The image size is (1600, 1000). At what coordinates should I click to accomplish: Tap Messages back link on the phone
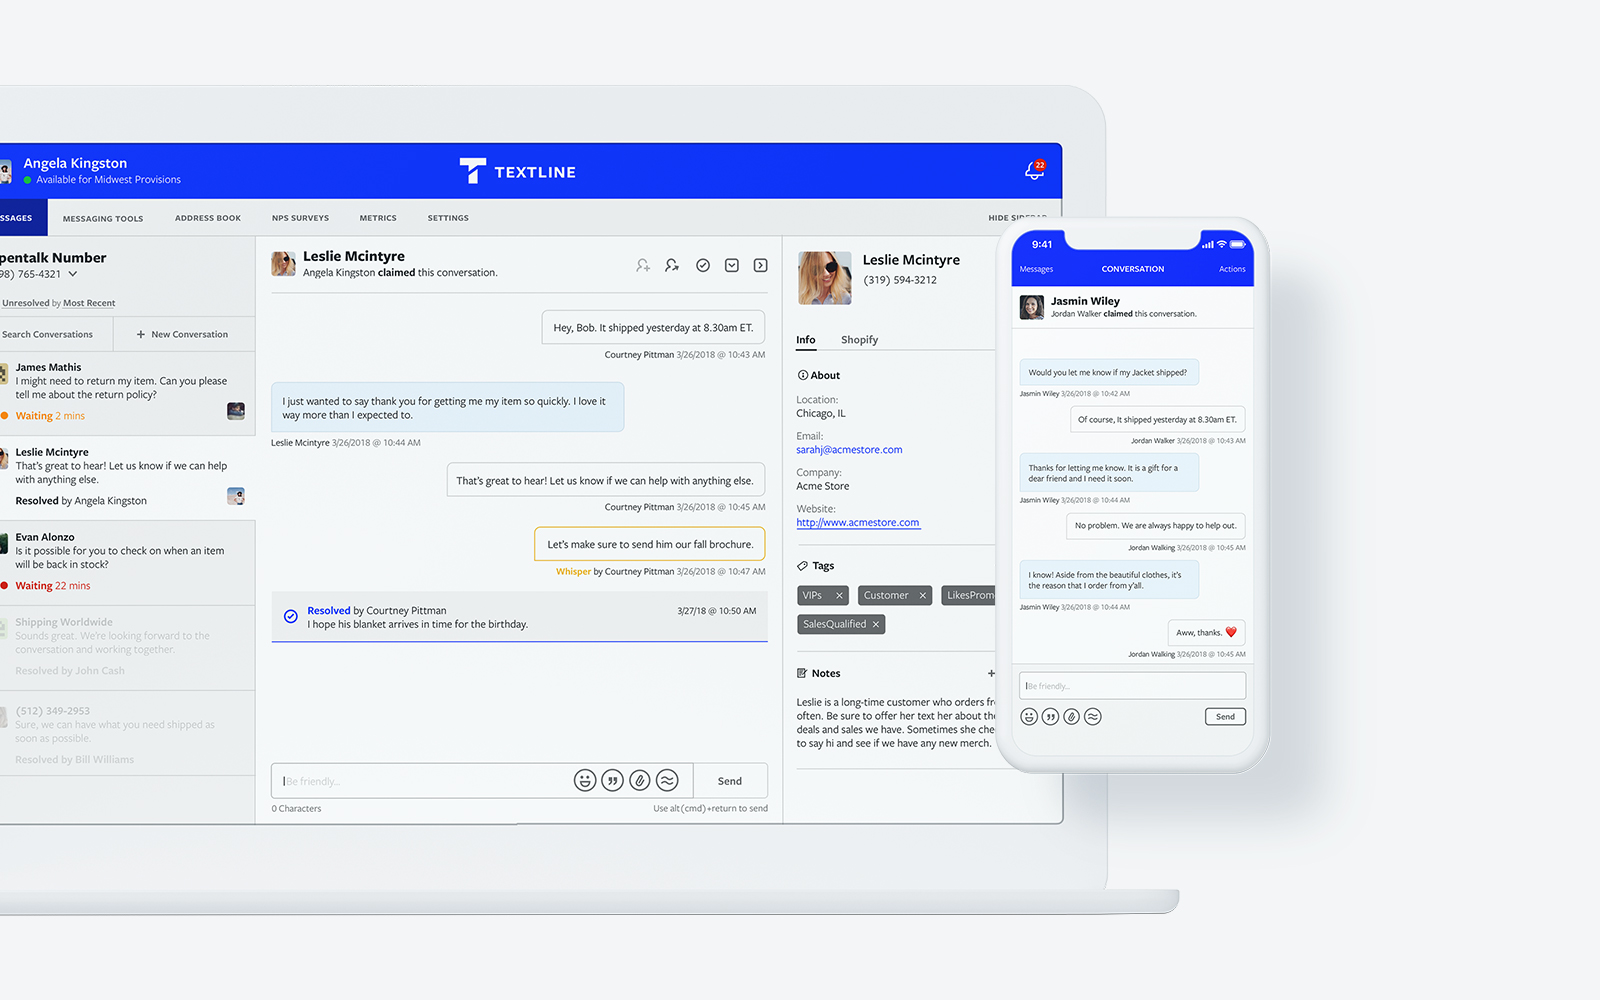tap(1036, 269)
